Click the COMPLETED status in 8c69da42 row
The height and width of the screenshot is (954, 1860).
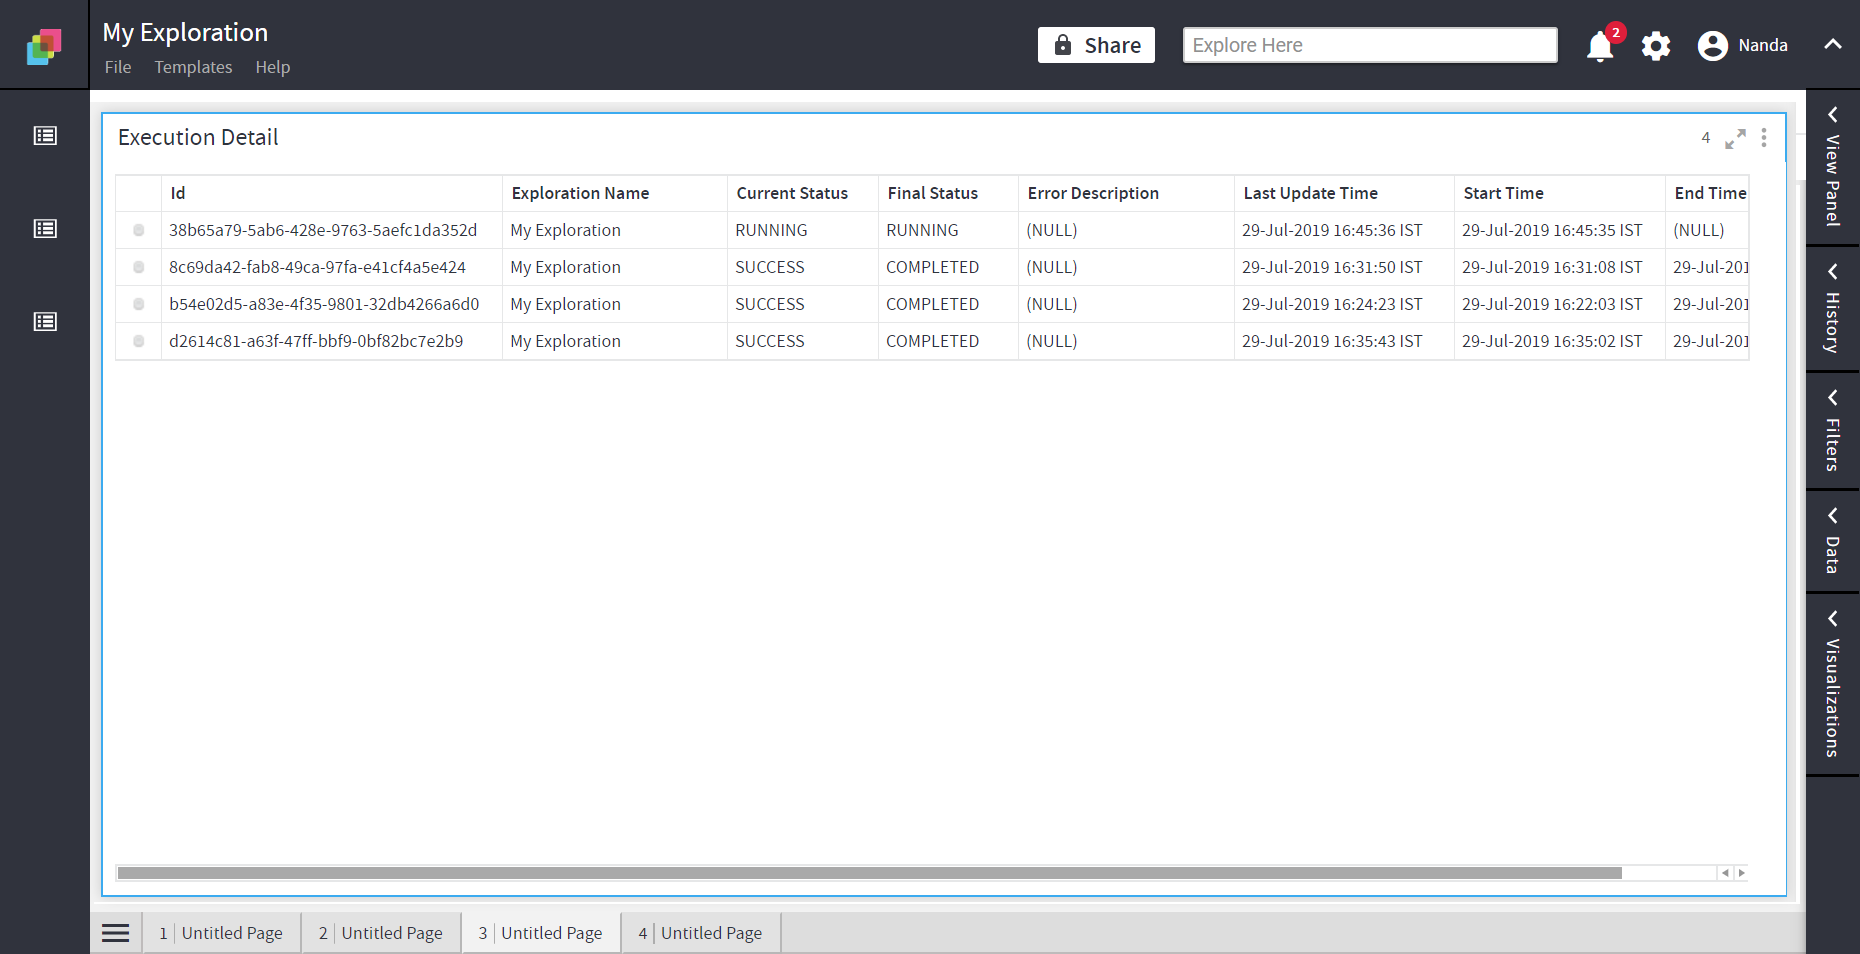pos(932,267)
